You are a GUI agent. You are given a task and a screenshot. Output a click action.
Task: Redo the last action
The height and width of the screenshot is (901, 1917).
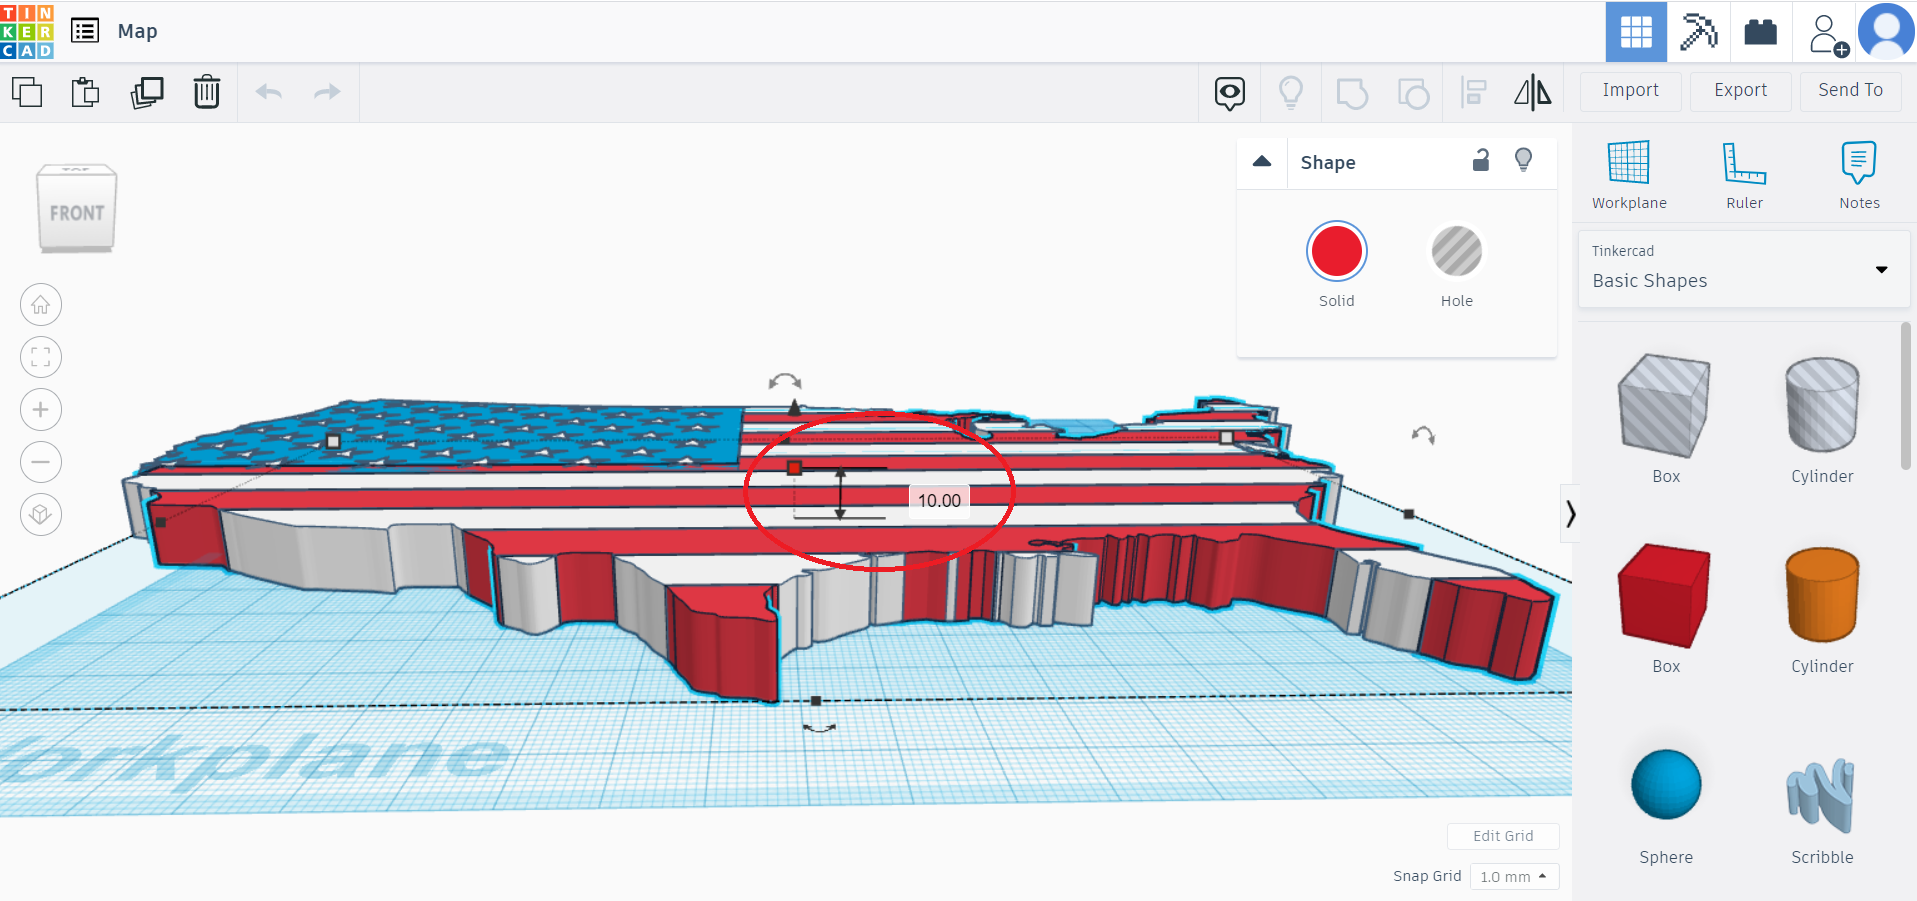pos(327,92)
